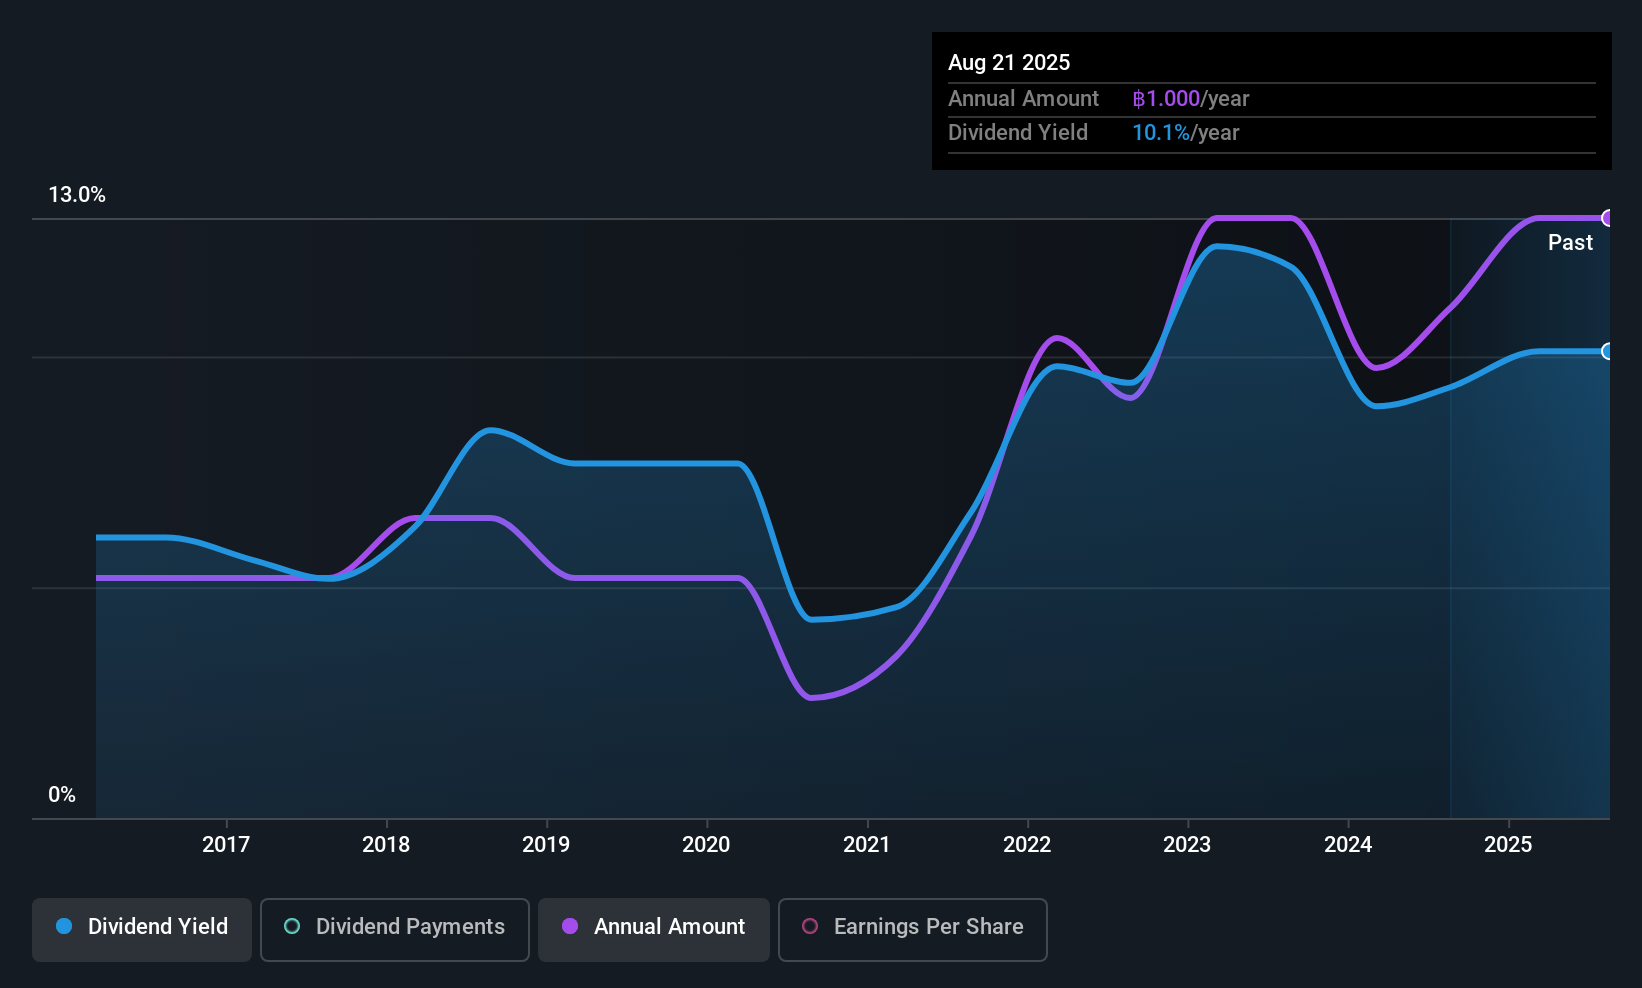Click the pink Earnings Per Share ring icon
Image resolution: width=1642 pixels, height=988 pixels.
point(810,927)
